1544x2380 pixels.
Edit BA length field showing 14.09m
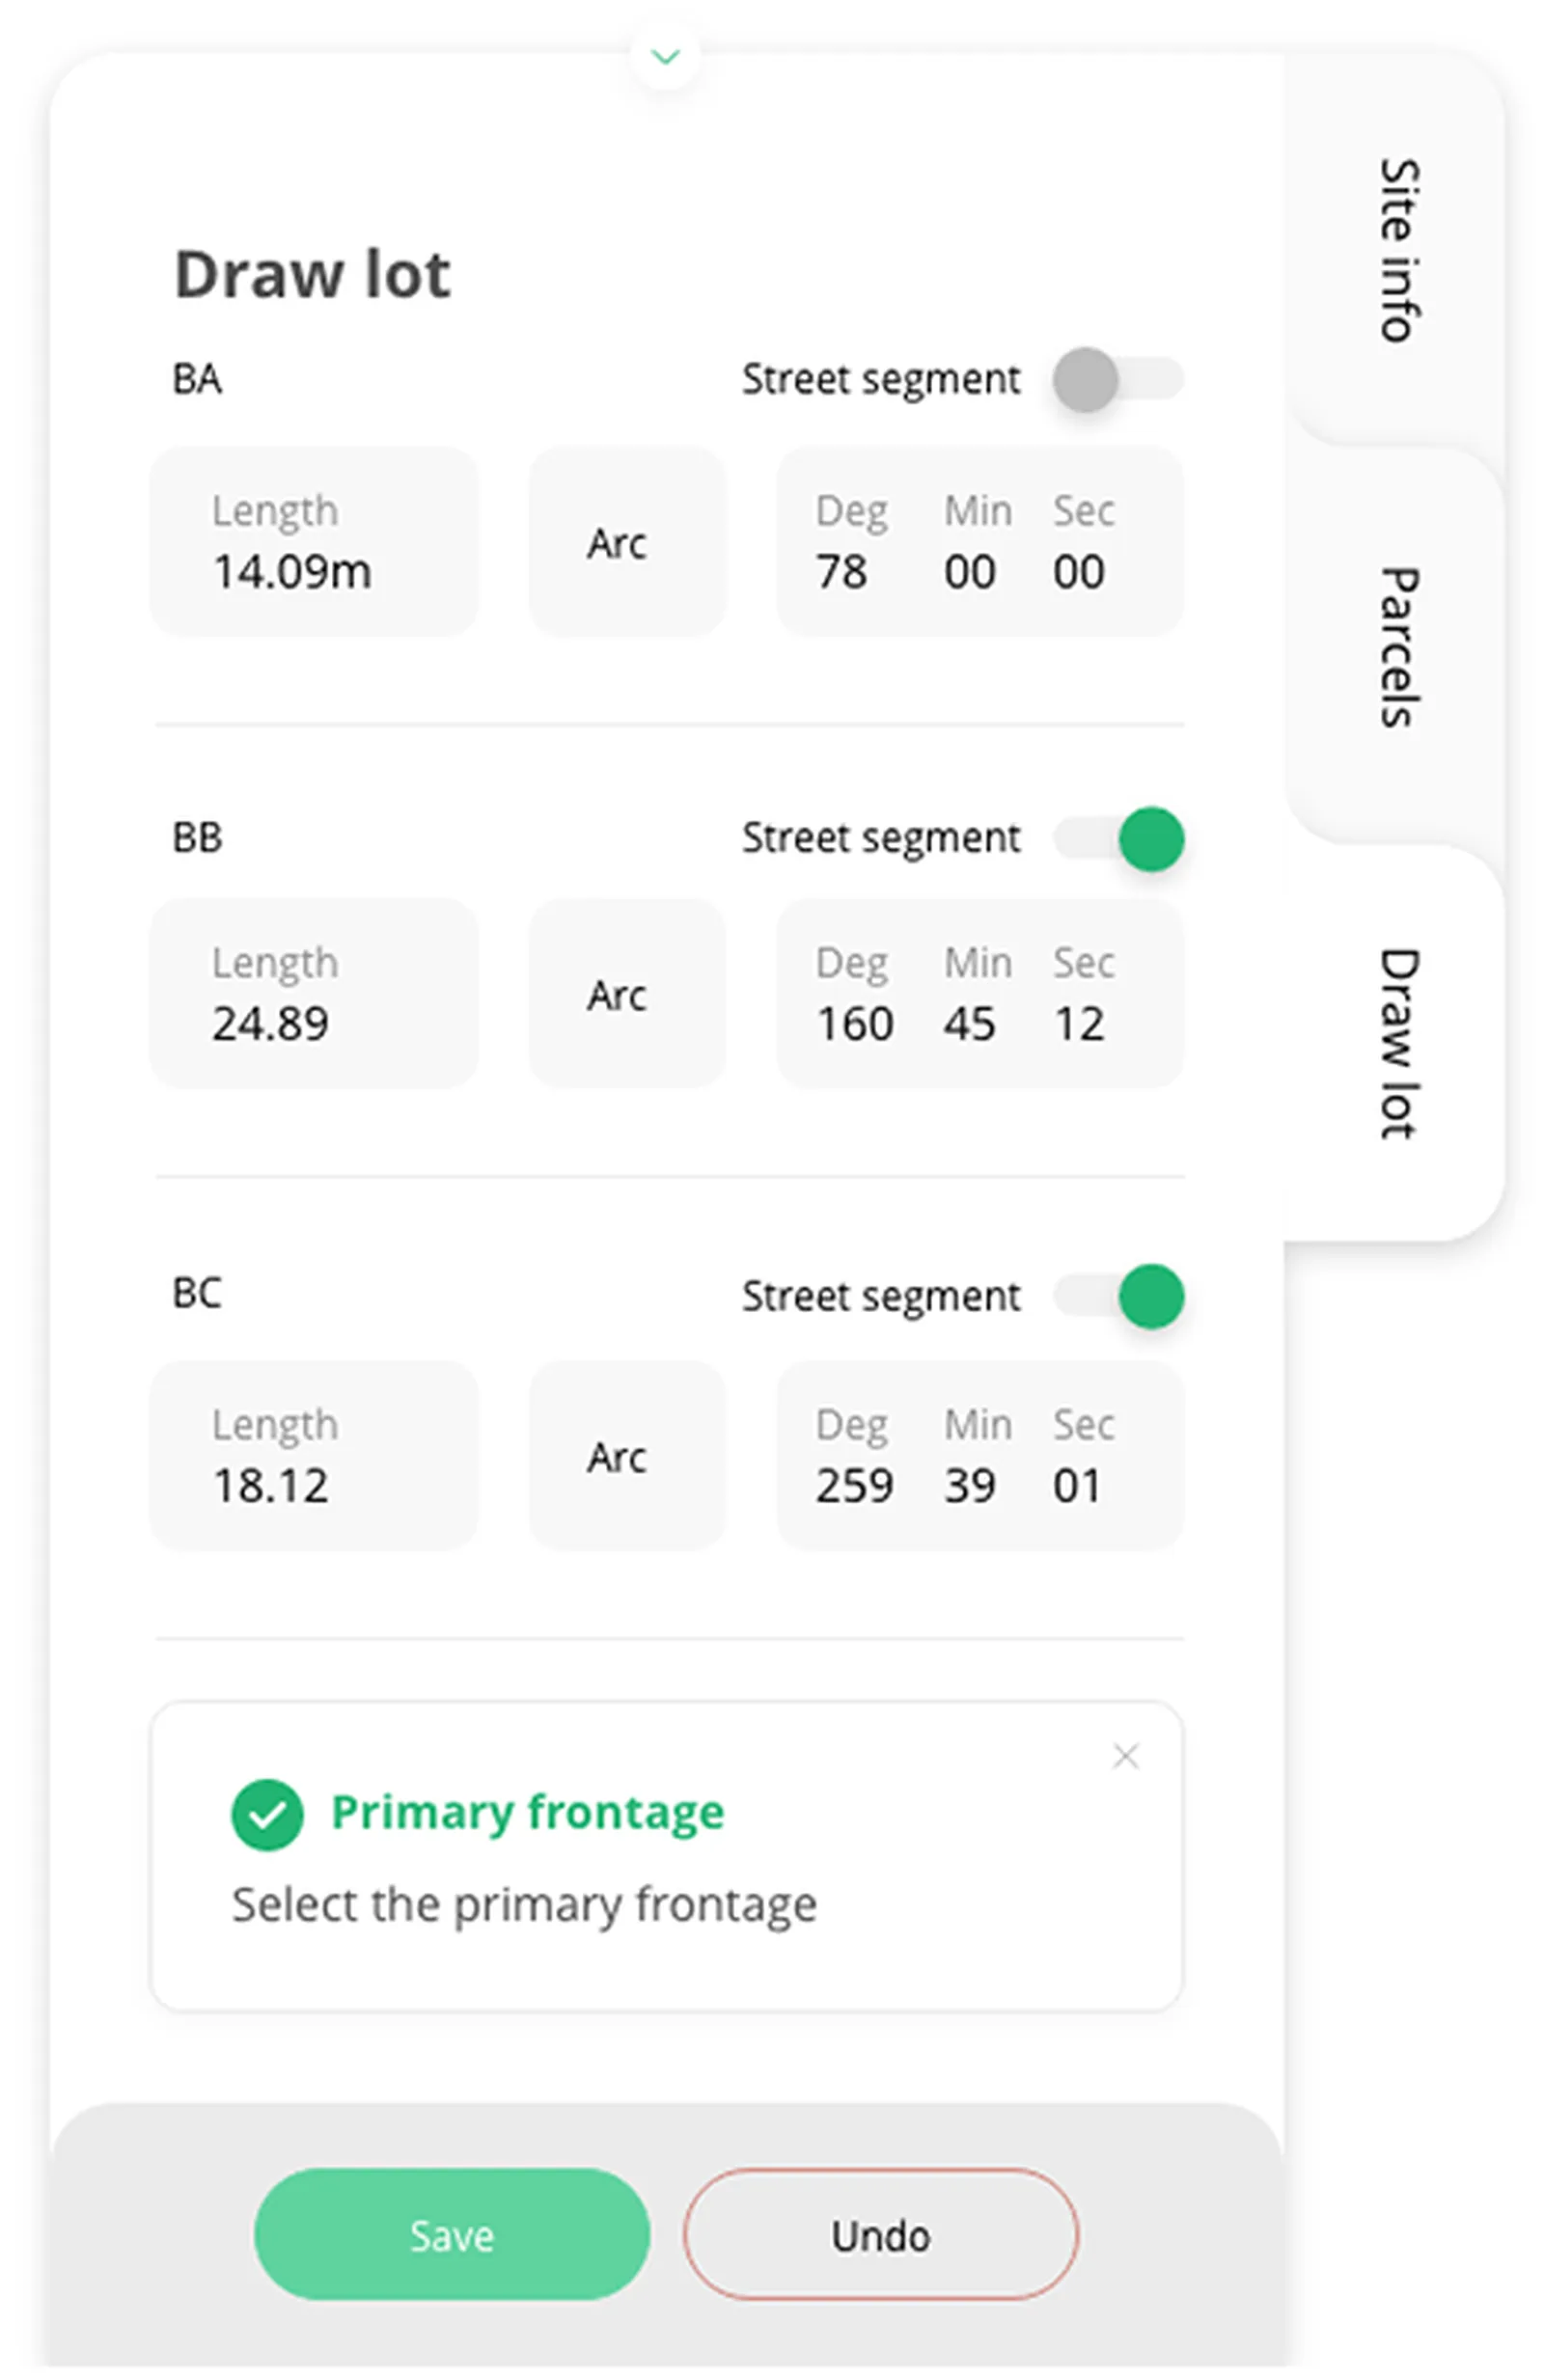coord(314,542)
